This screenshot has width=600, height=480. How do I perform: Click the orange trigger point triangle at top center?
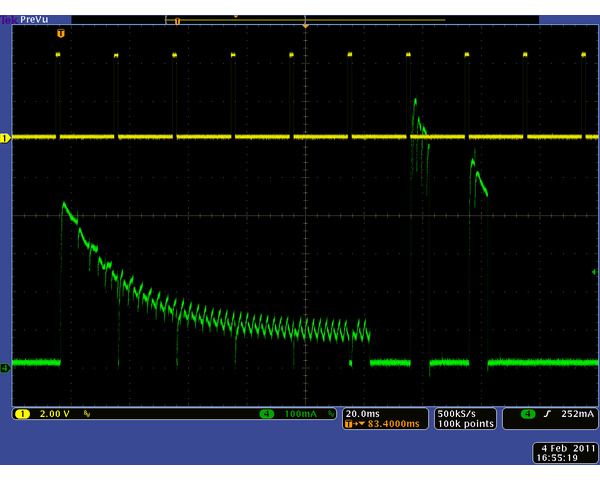pyautogui.click(x=305, y=26)
